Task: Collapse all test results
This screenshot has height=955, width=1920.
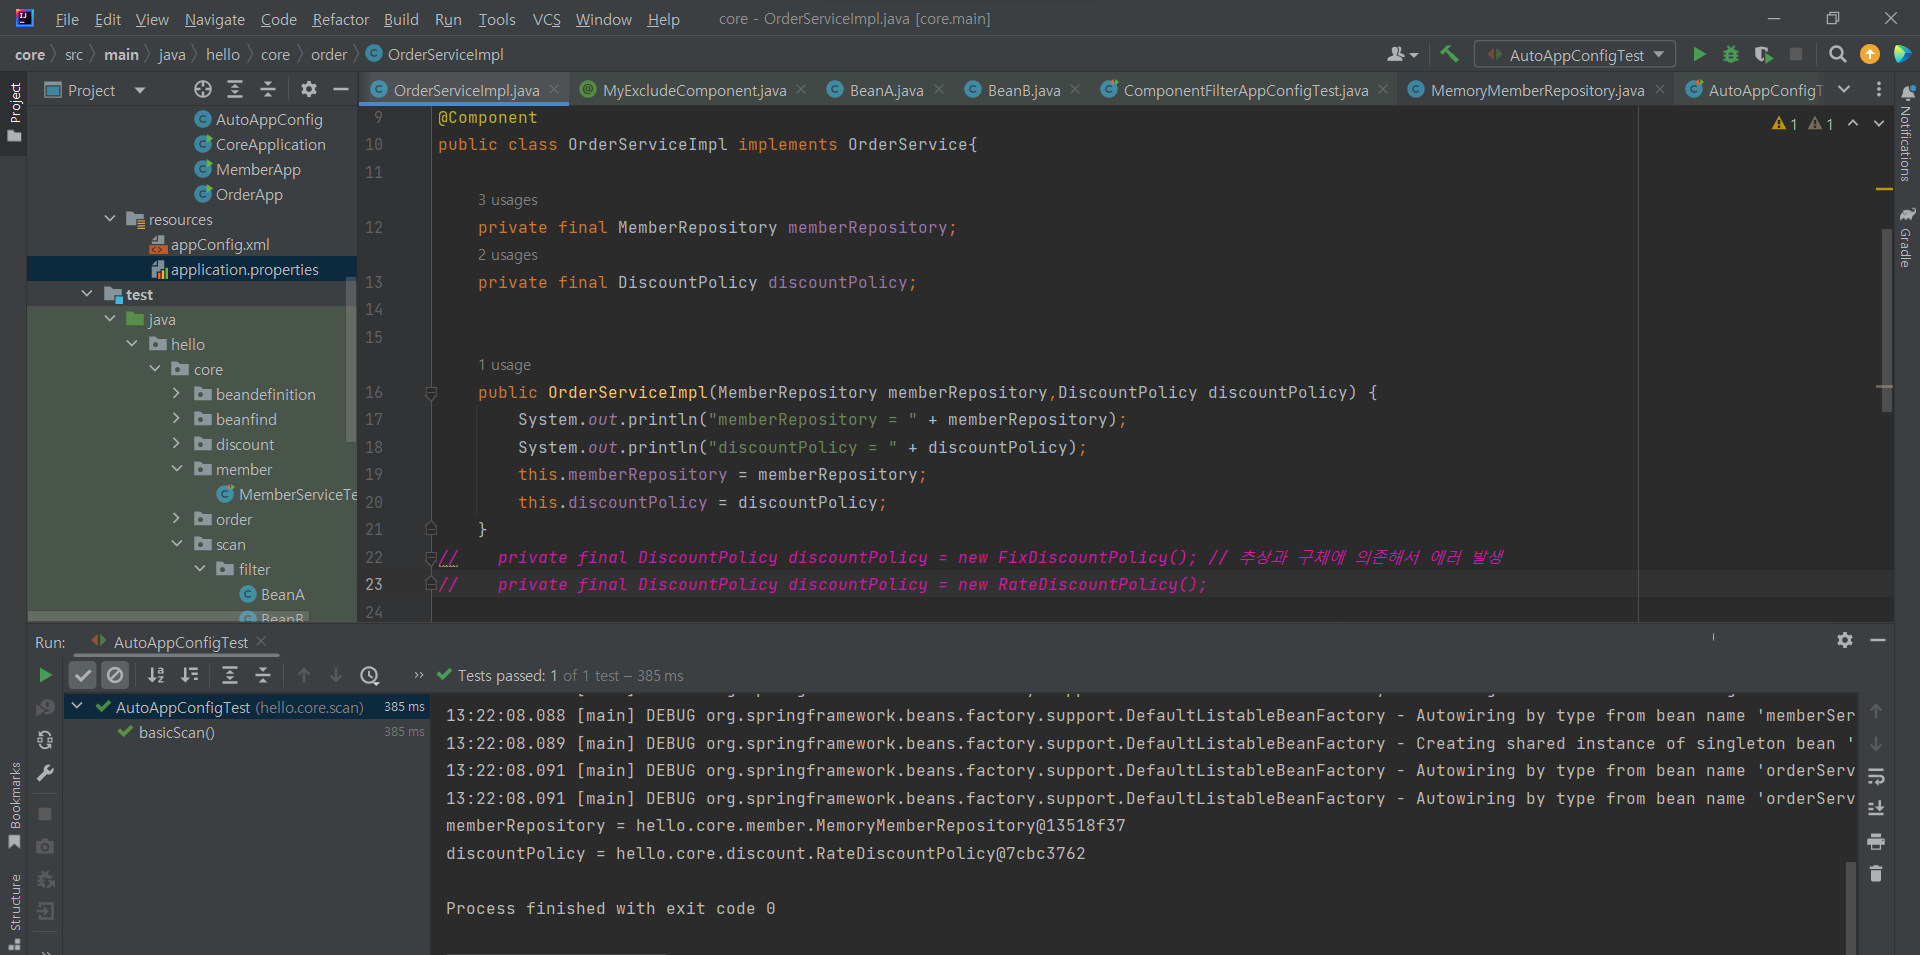Action: pyautogui.click(x=263, y=675)
